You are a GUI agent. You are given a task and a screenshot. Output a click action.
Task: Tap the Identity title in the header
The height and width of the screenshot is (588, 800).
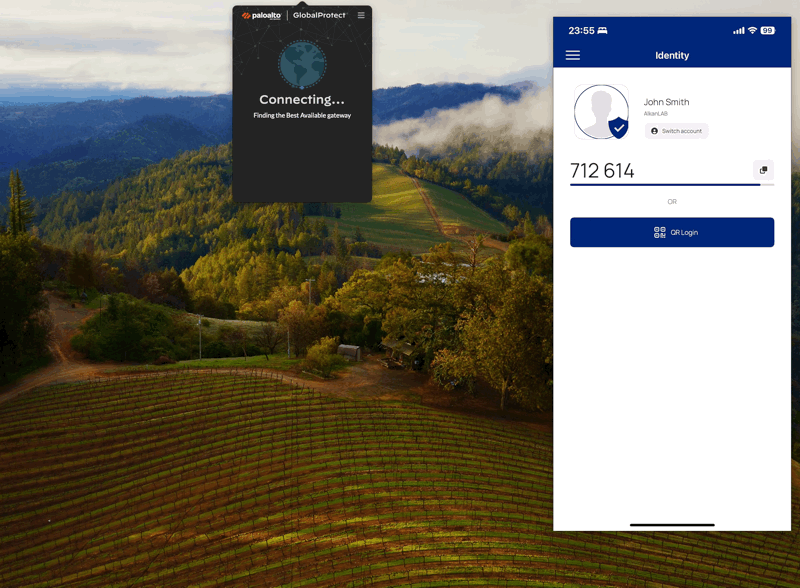pyautogui.click(x=671, y=56)
